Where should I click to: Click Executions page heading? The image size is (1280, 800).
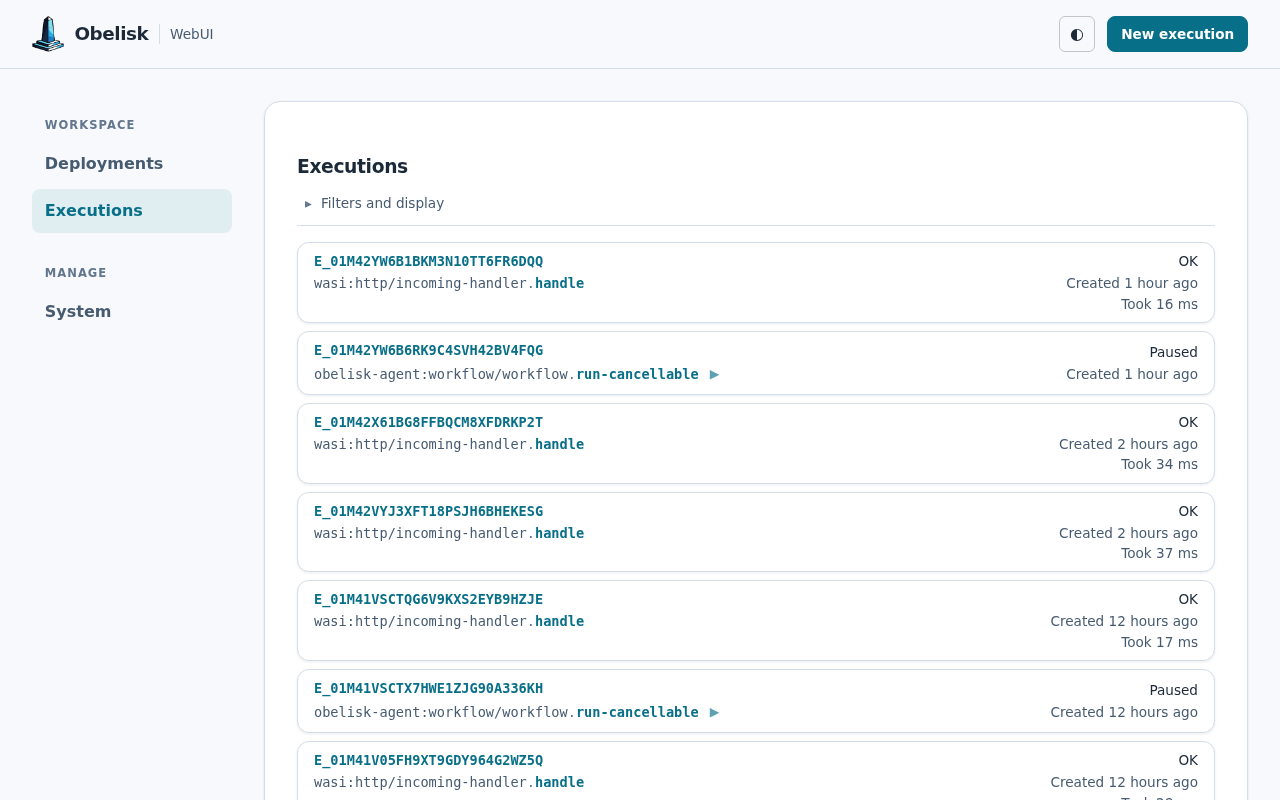pyautogui.click(x=352, y=166)
